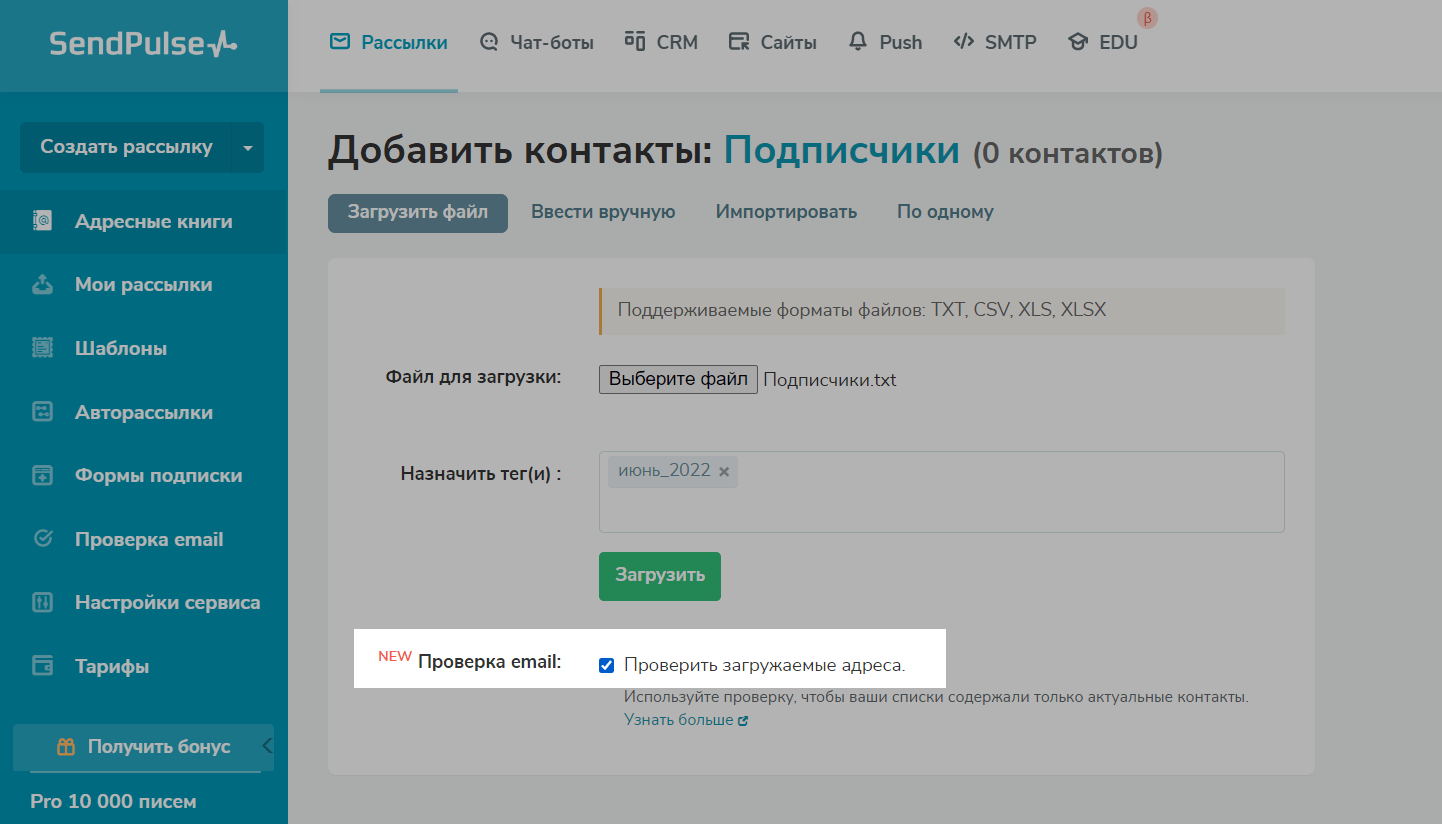Click the My campaigns sidebar icon

(43, 285)
